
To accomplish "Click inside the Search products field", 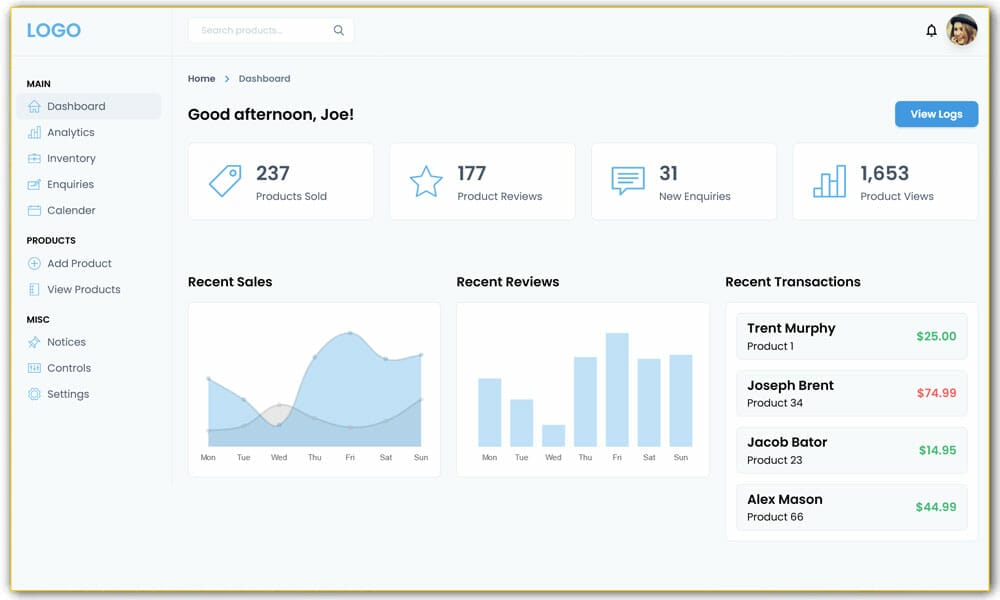I will (250, 30).
